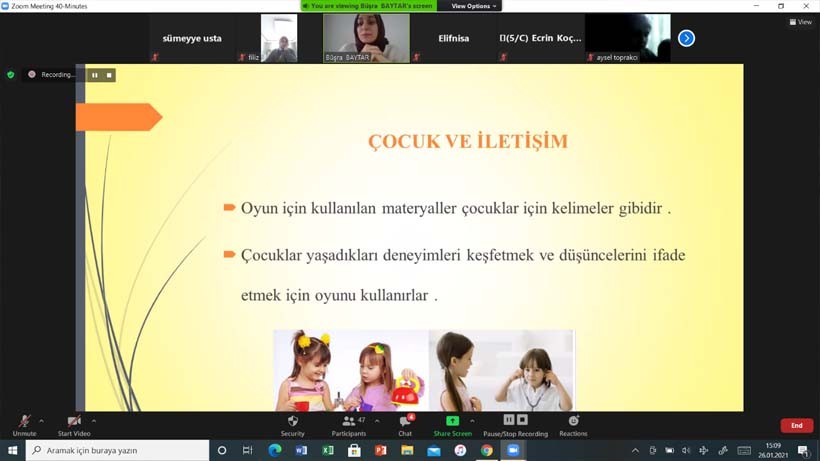Open Mail app from taskbar
Screen dimensions: 820x461
[x=434, y=450]
